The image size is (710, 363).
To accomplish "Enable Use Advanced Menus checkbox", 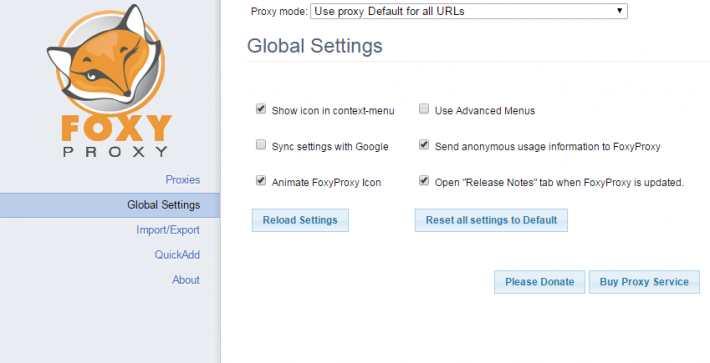I will (424, 109).
